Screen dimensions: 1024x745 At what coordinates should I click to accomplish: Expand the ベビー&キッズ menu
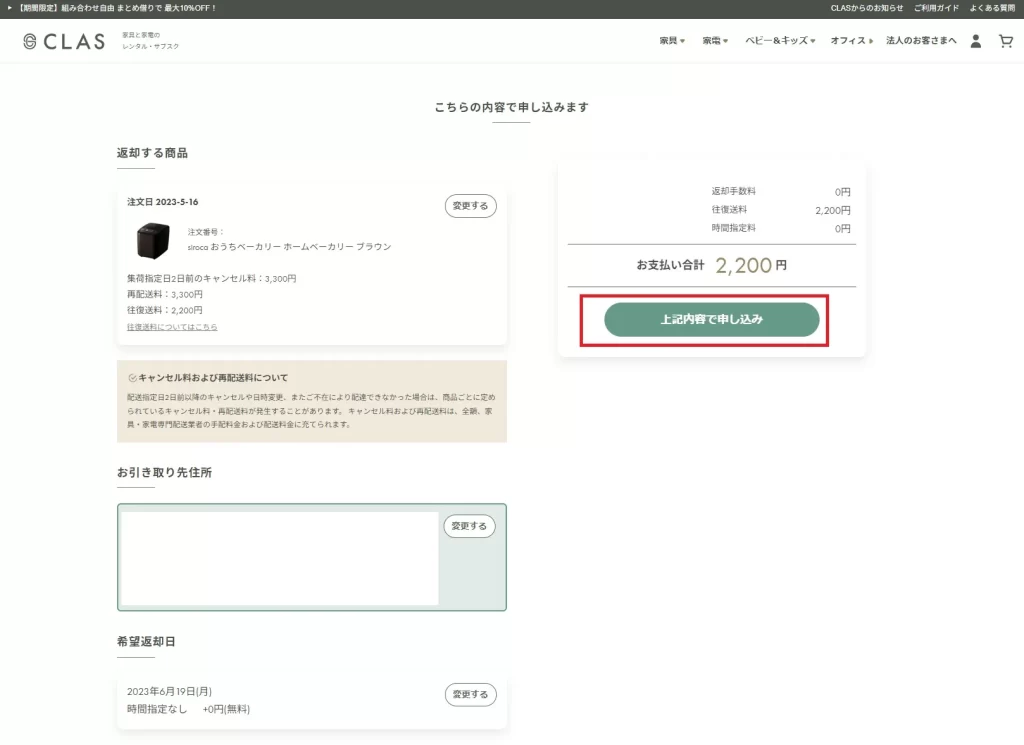point(780,40)
